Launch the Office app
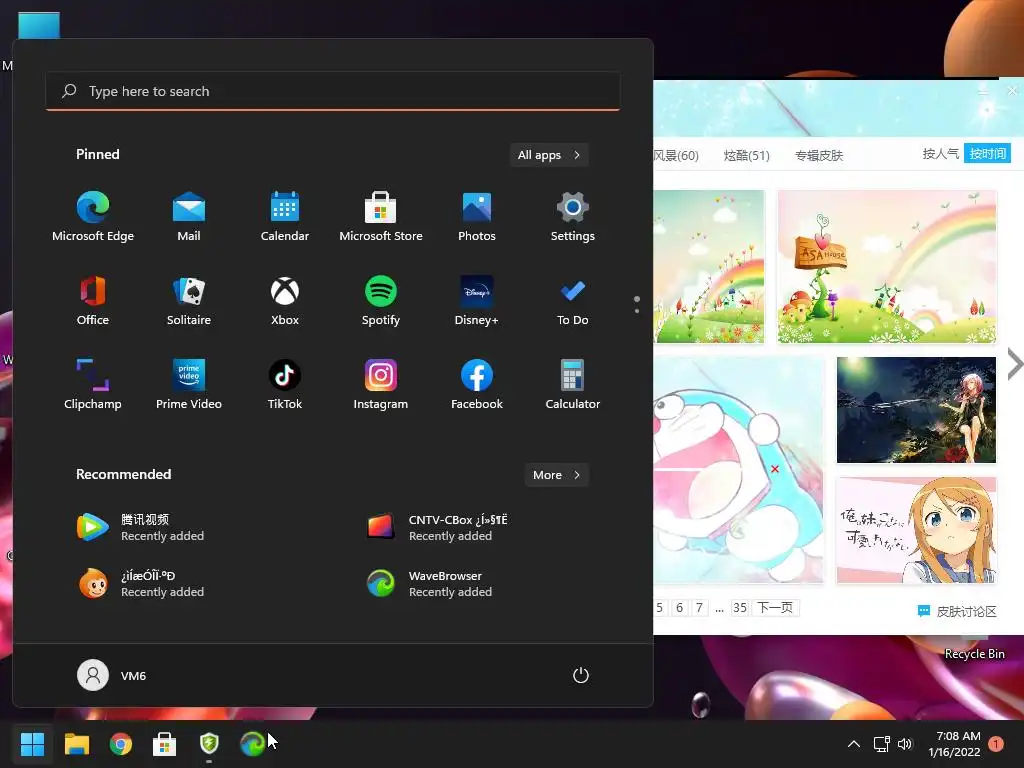 93,300
